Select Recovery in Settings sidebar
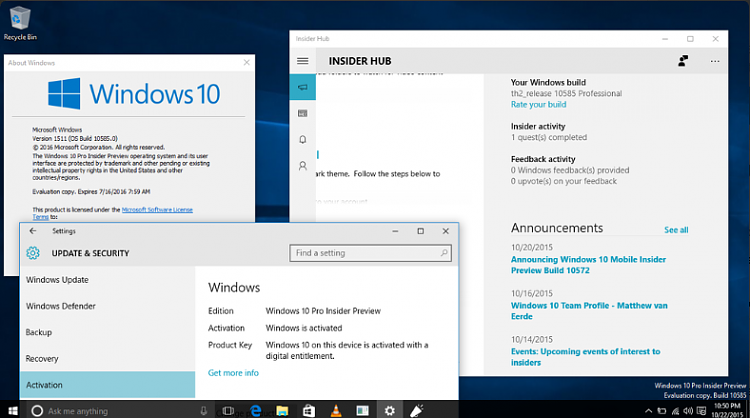Viewport: 750px width, 418px height. click(42, 359)
